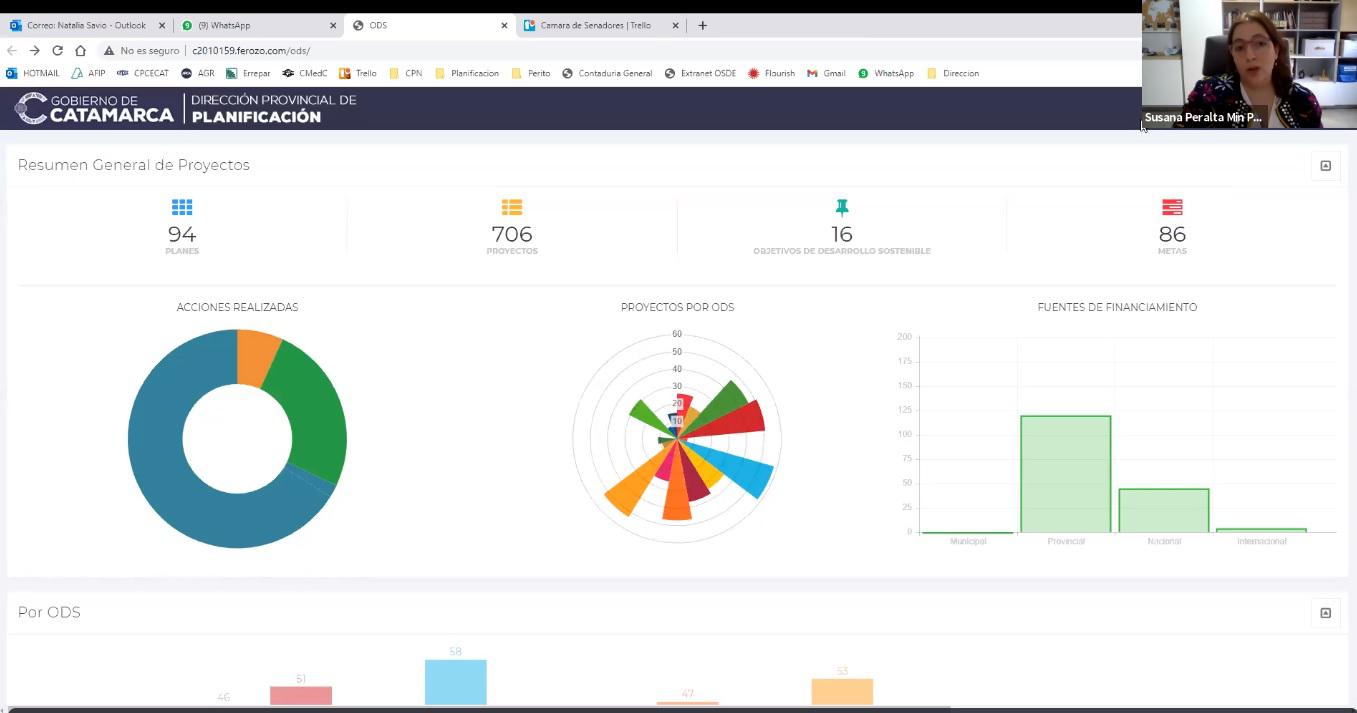Click the green pin icon above 16

click(841, 207)
